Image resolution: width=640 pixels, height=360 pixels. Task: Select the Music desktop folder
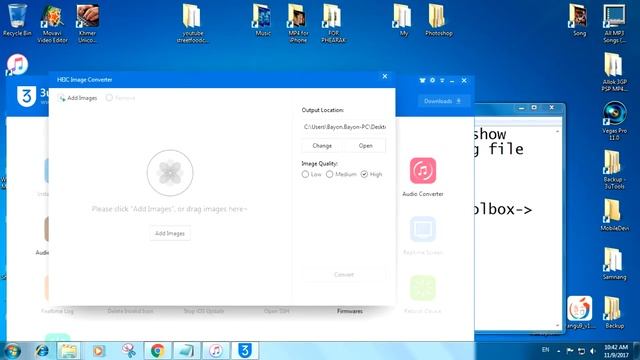click(262, 20)
